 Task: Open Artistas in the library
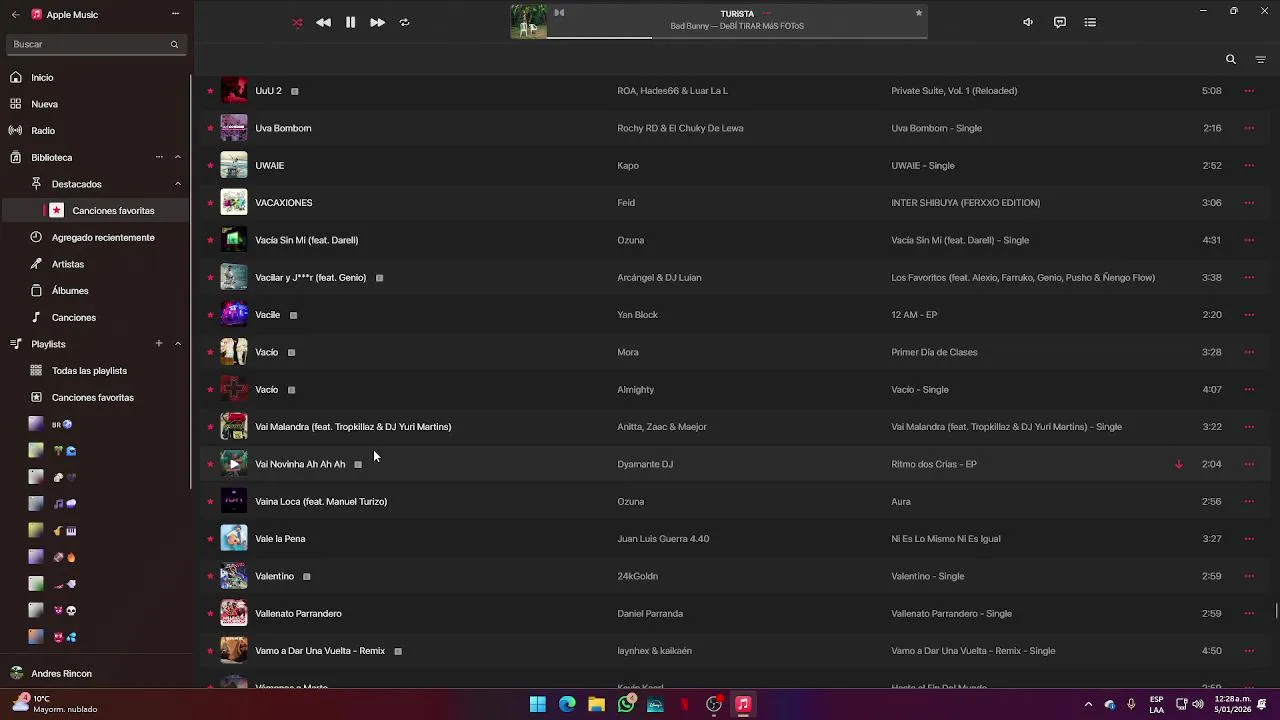coord(68,264)
